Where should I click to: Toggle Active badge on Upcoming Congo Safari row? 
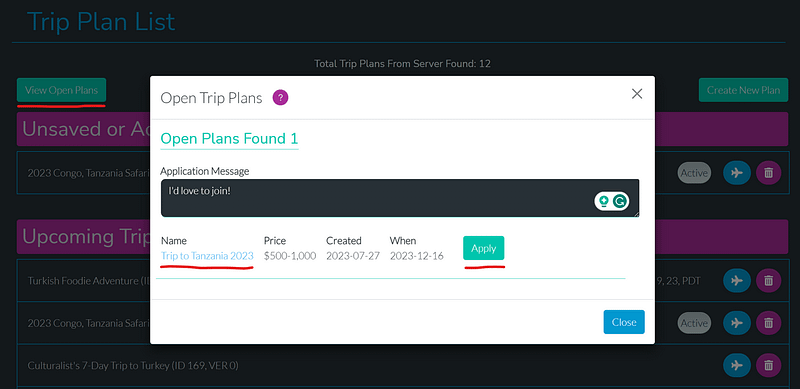[694, 323]
